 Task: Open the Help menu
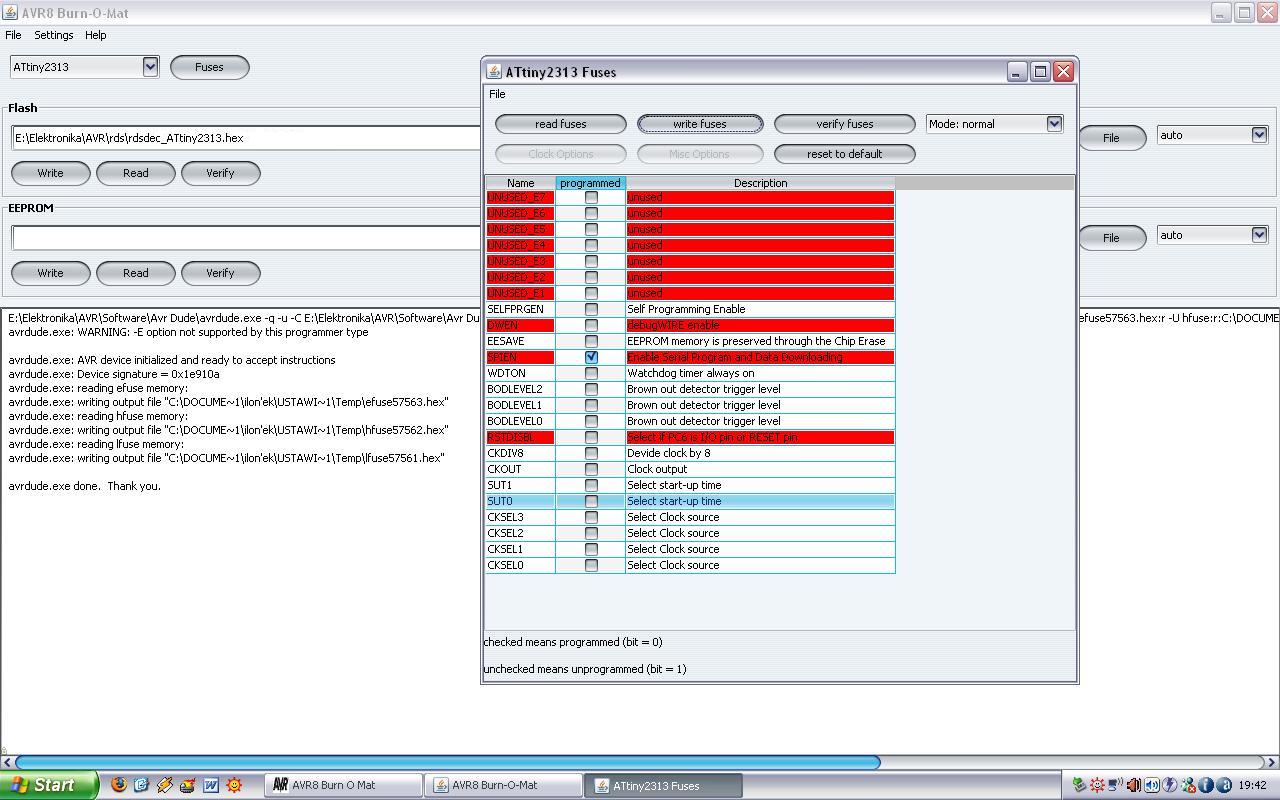click(x=96, y=35)
